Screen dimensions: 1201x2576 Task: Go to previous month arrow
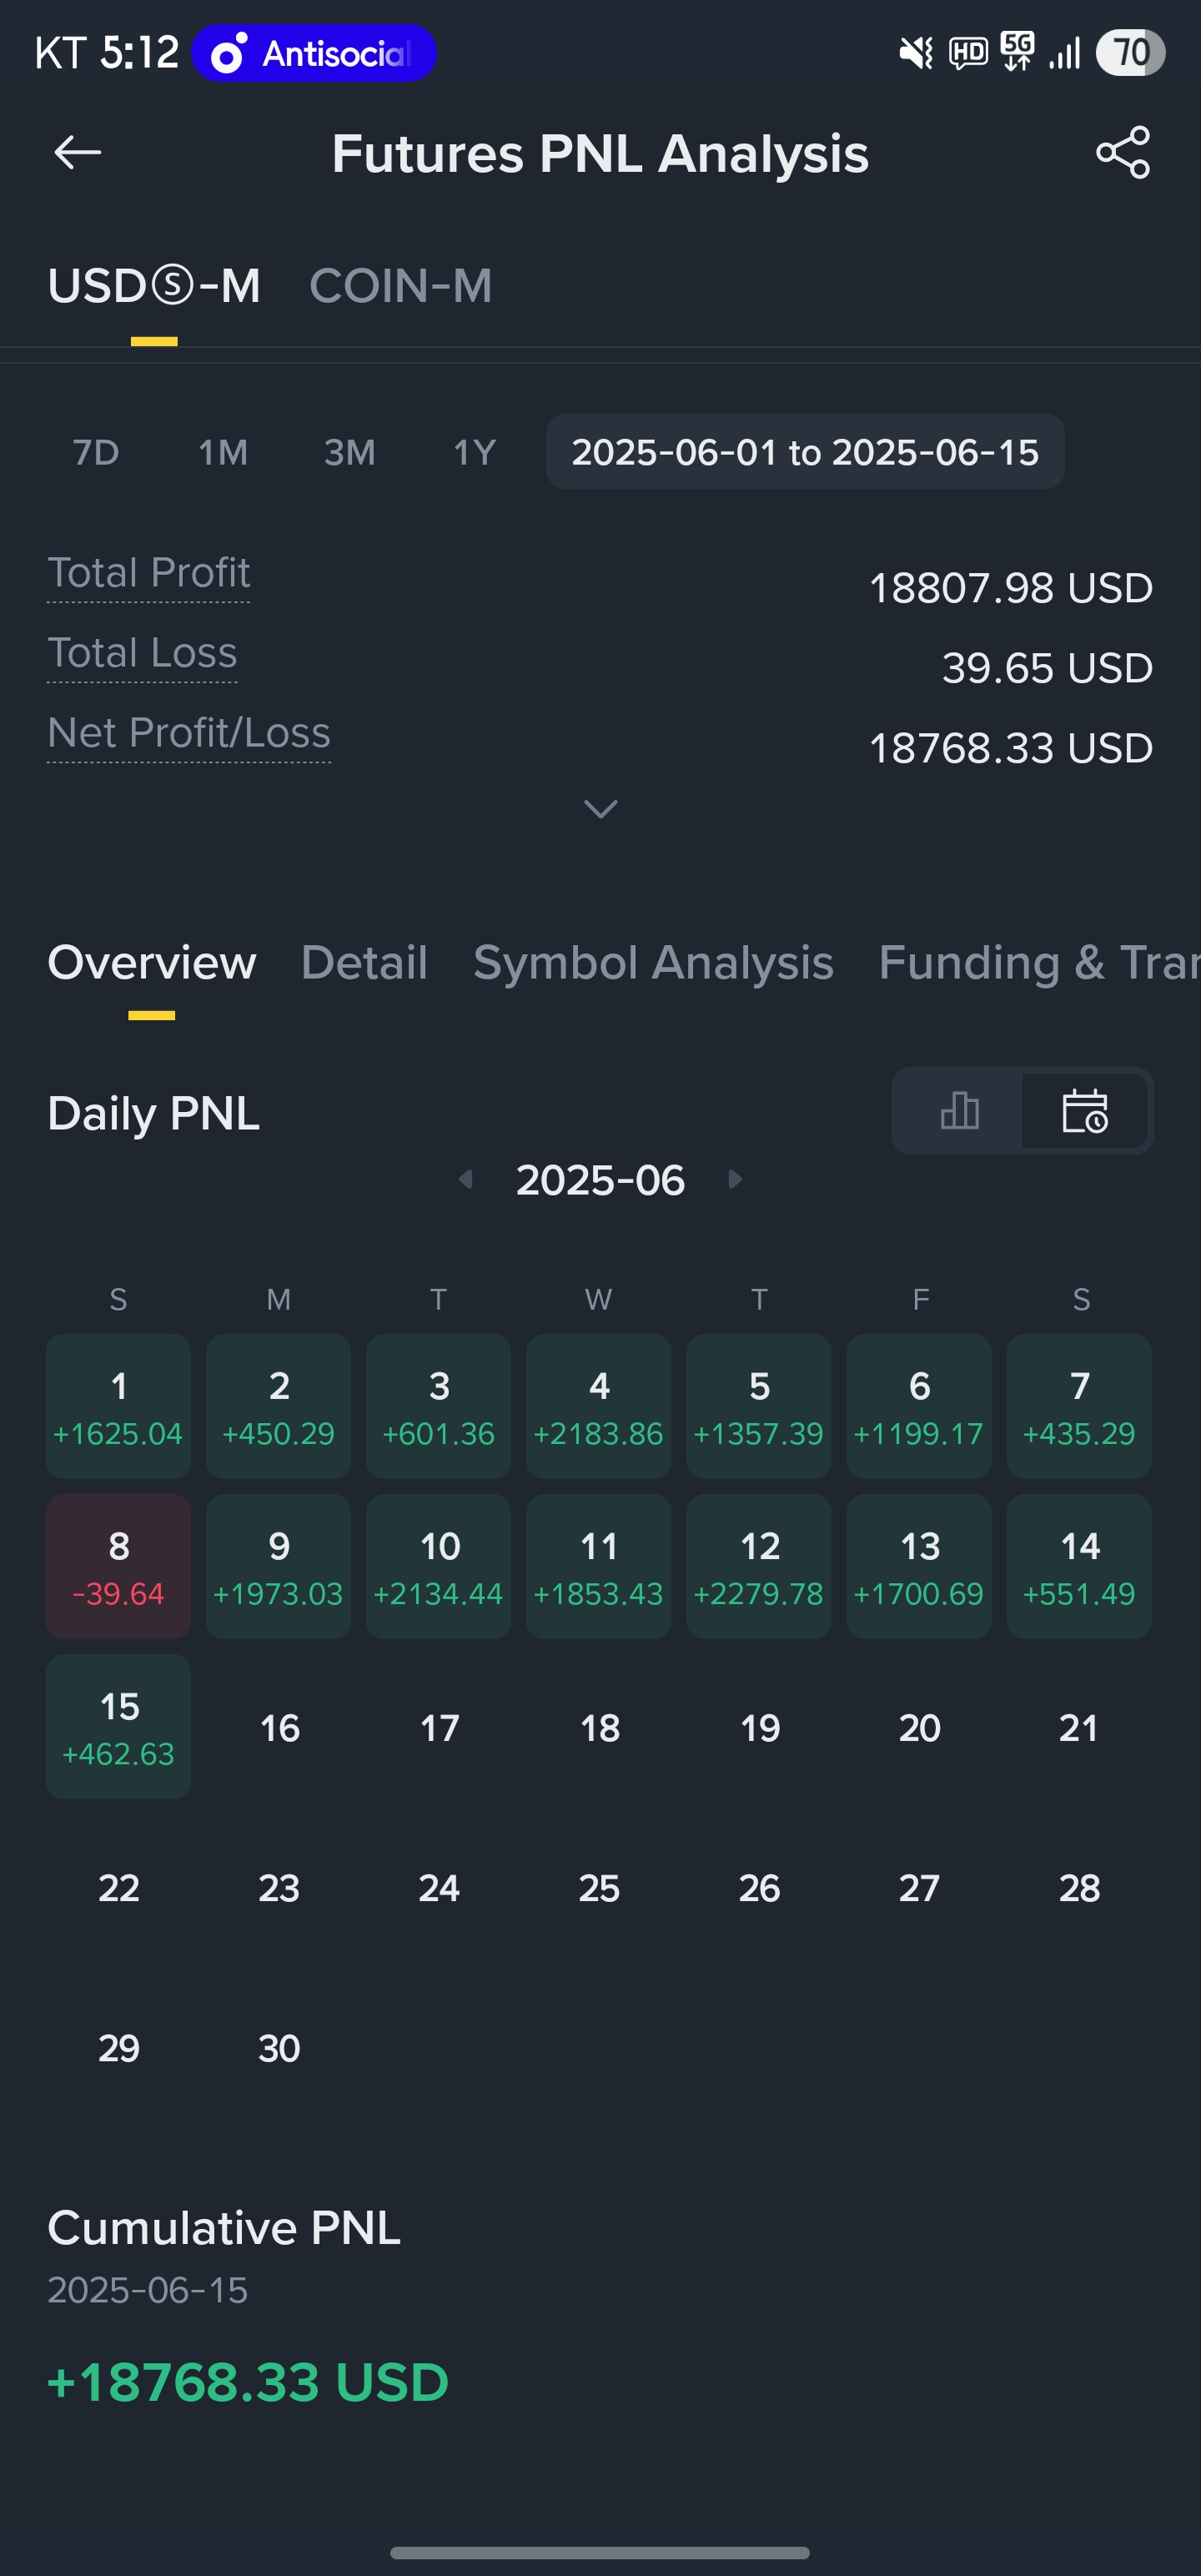pos(465,1180)
